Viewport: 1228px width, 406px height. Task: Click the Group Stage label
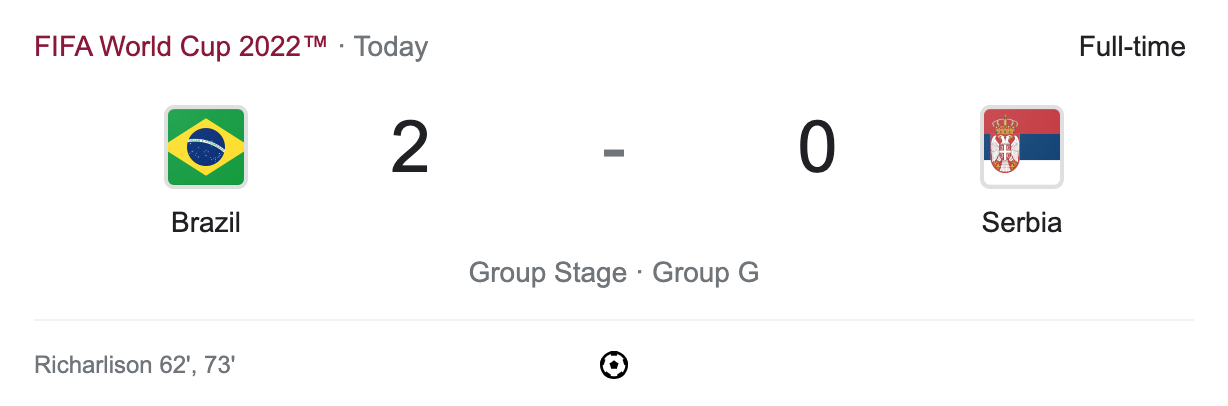point(547,273)
